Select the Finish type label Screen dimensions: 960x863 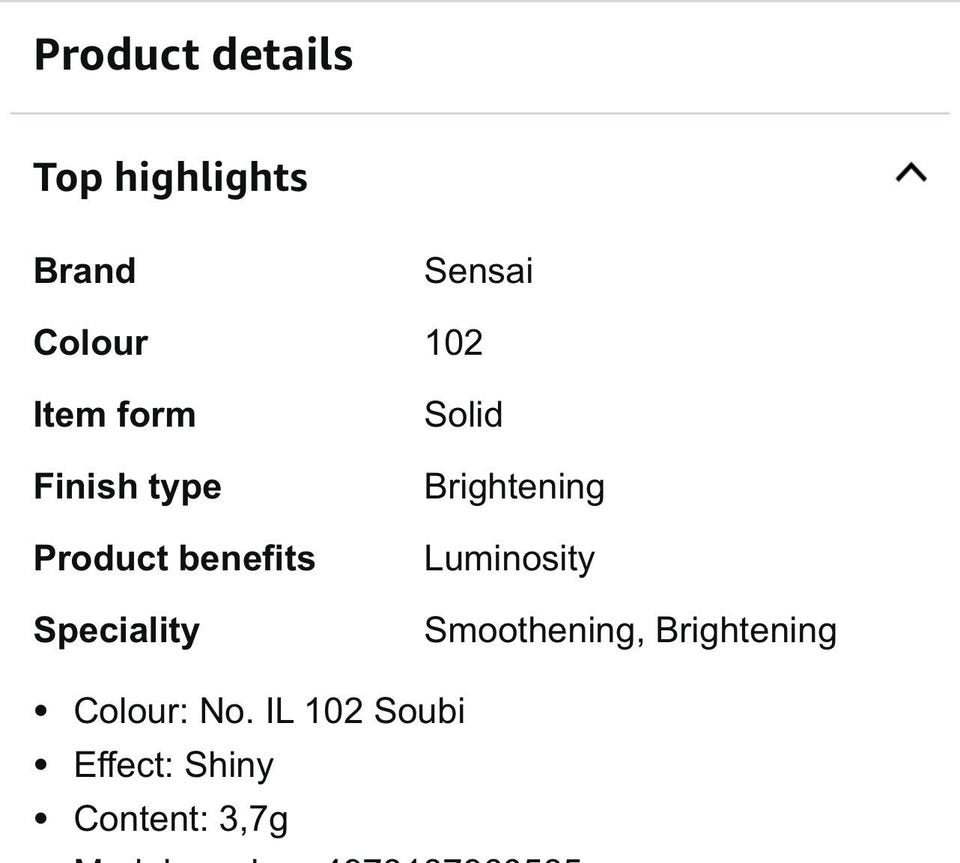(128, 487)
